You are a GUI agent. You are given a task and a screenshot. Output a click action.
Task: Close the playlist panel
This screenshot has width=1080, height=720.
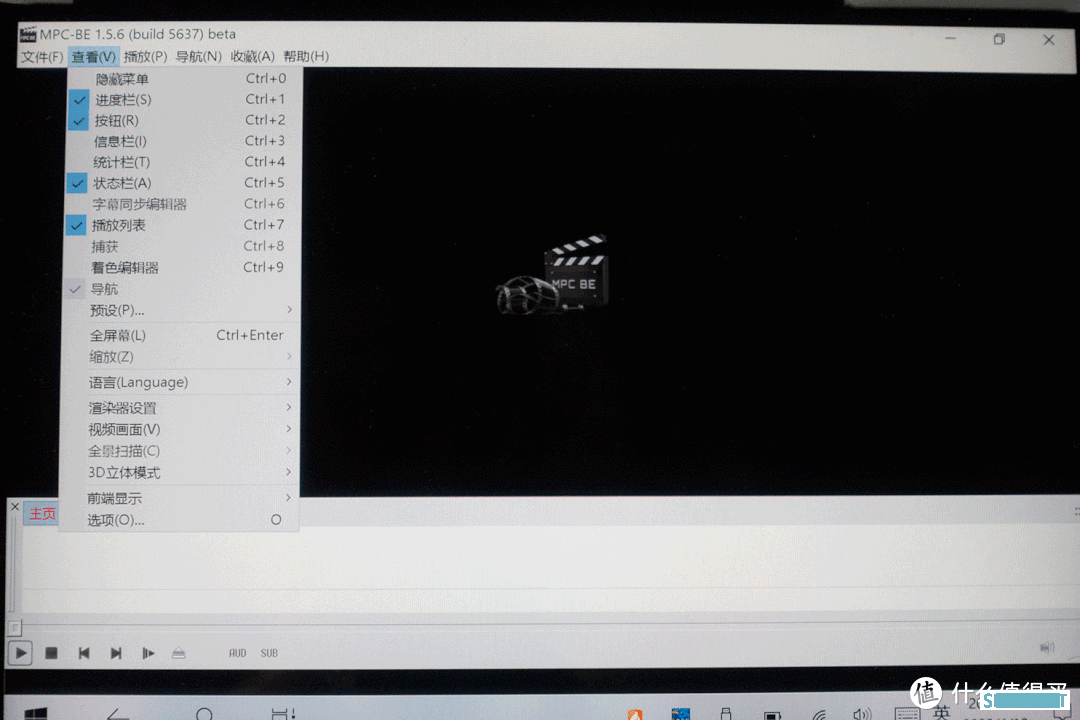(x=15, y=506)
